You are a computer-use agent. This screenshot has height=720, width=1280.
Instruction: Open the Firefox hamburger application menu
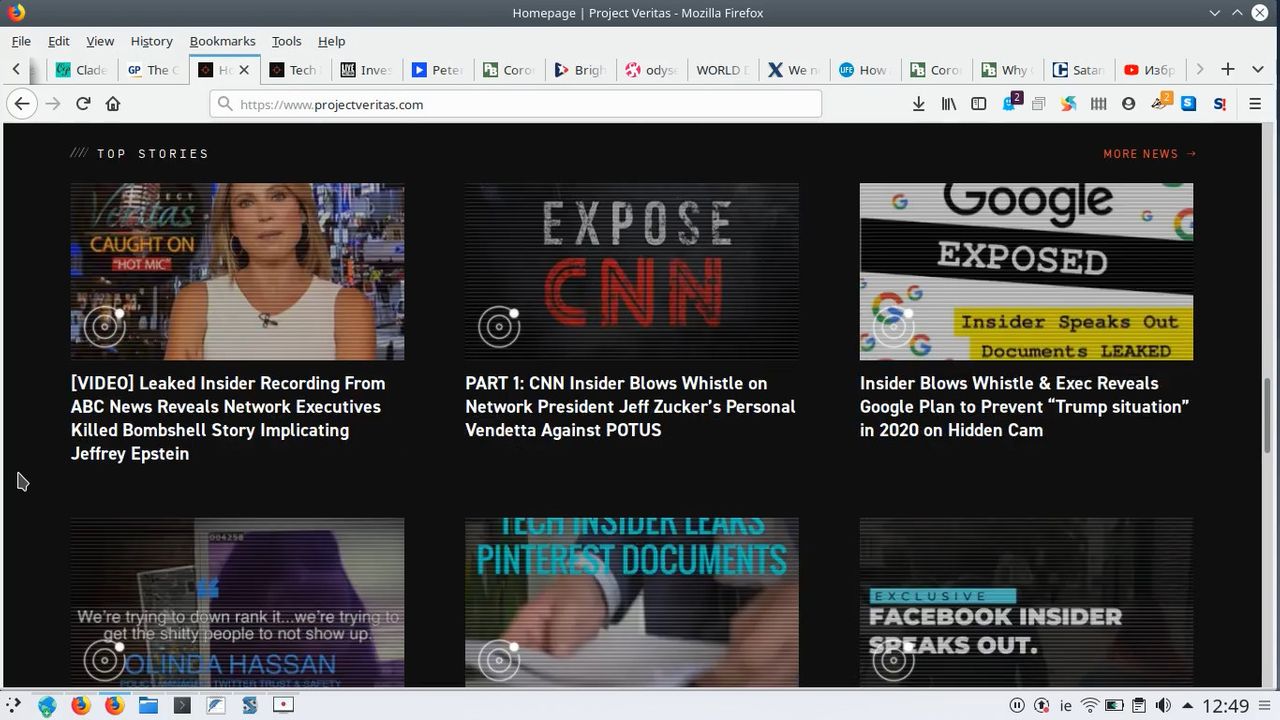pos(1255,104)
